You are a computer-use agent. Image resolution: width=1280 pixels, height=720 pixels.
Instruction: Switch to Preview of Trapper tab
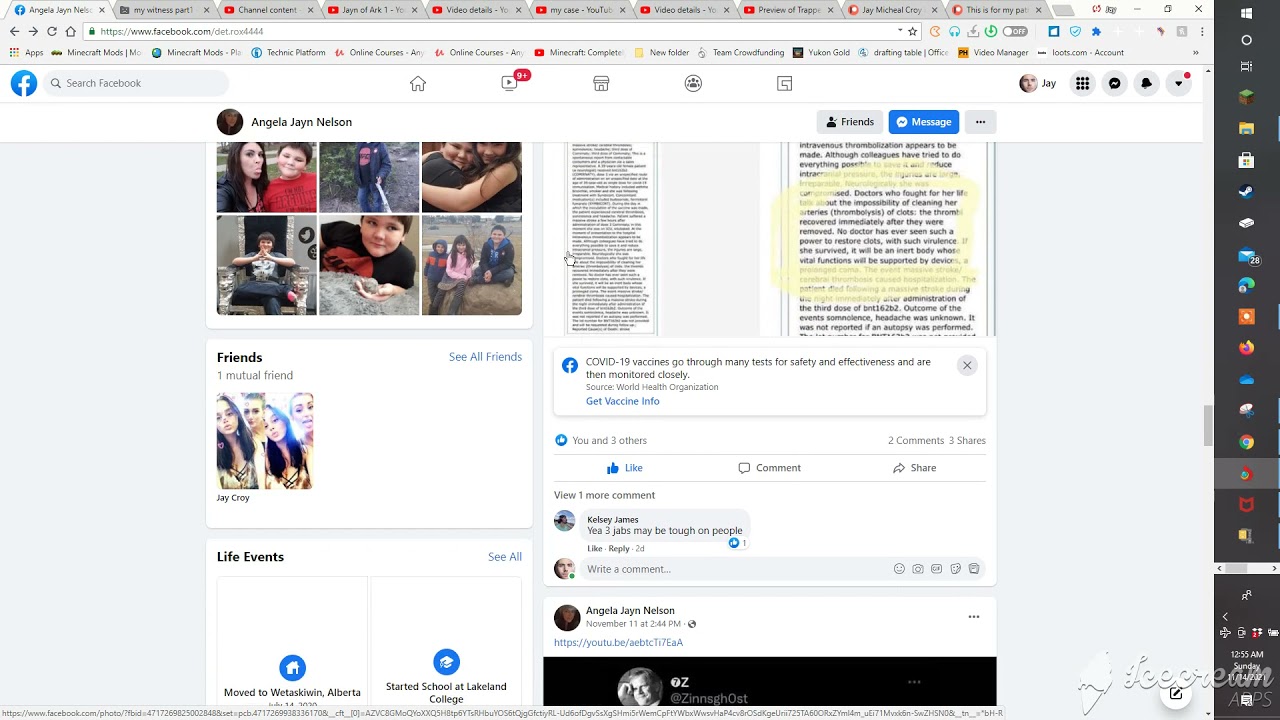788,10
